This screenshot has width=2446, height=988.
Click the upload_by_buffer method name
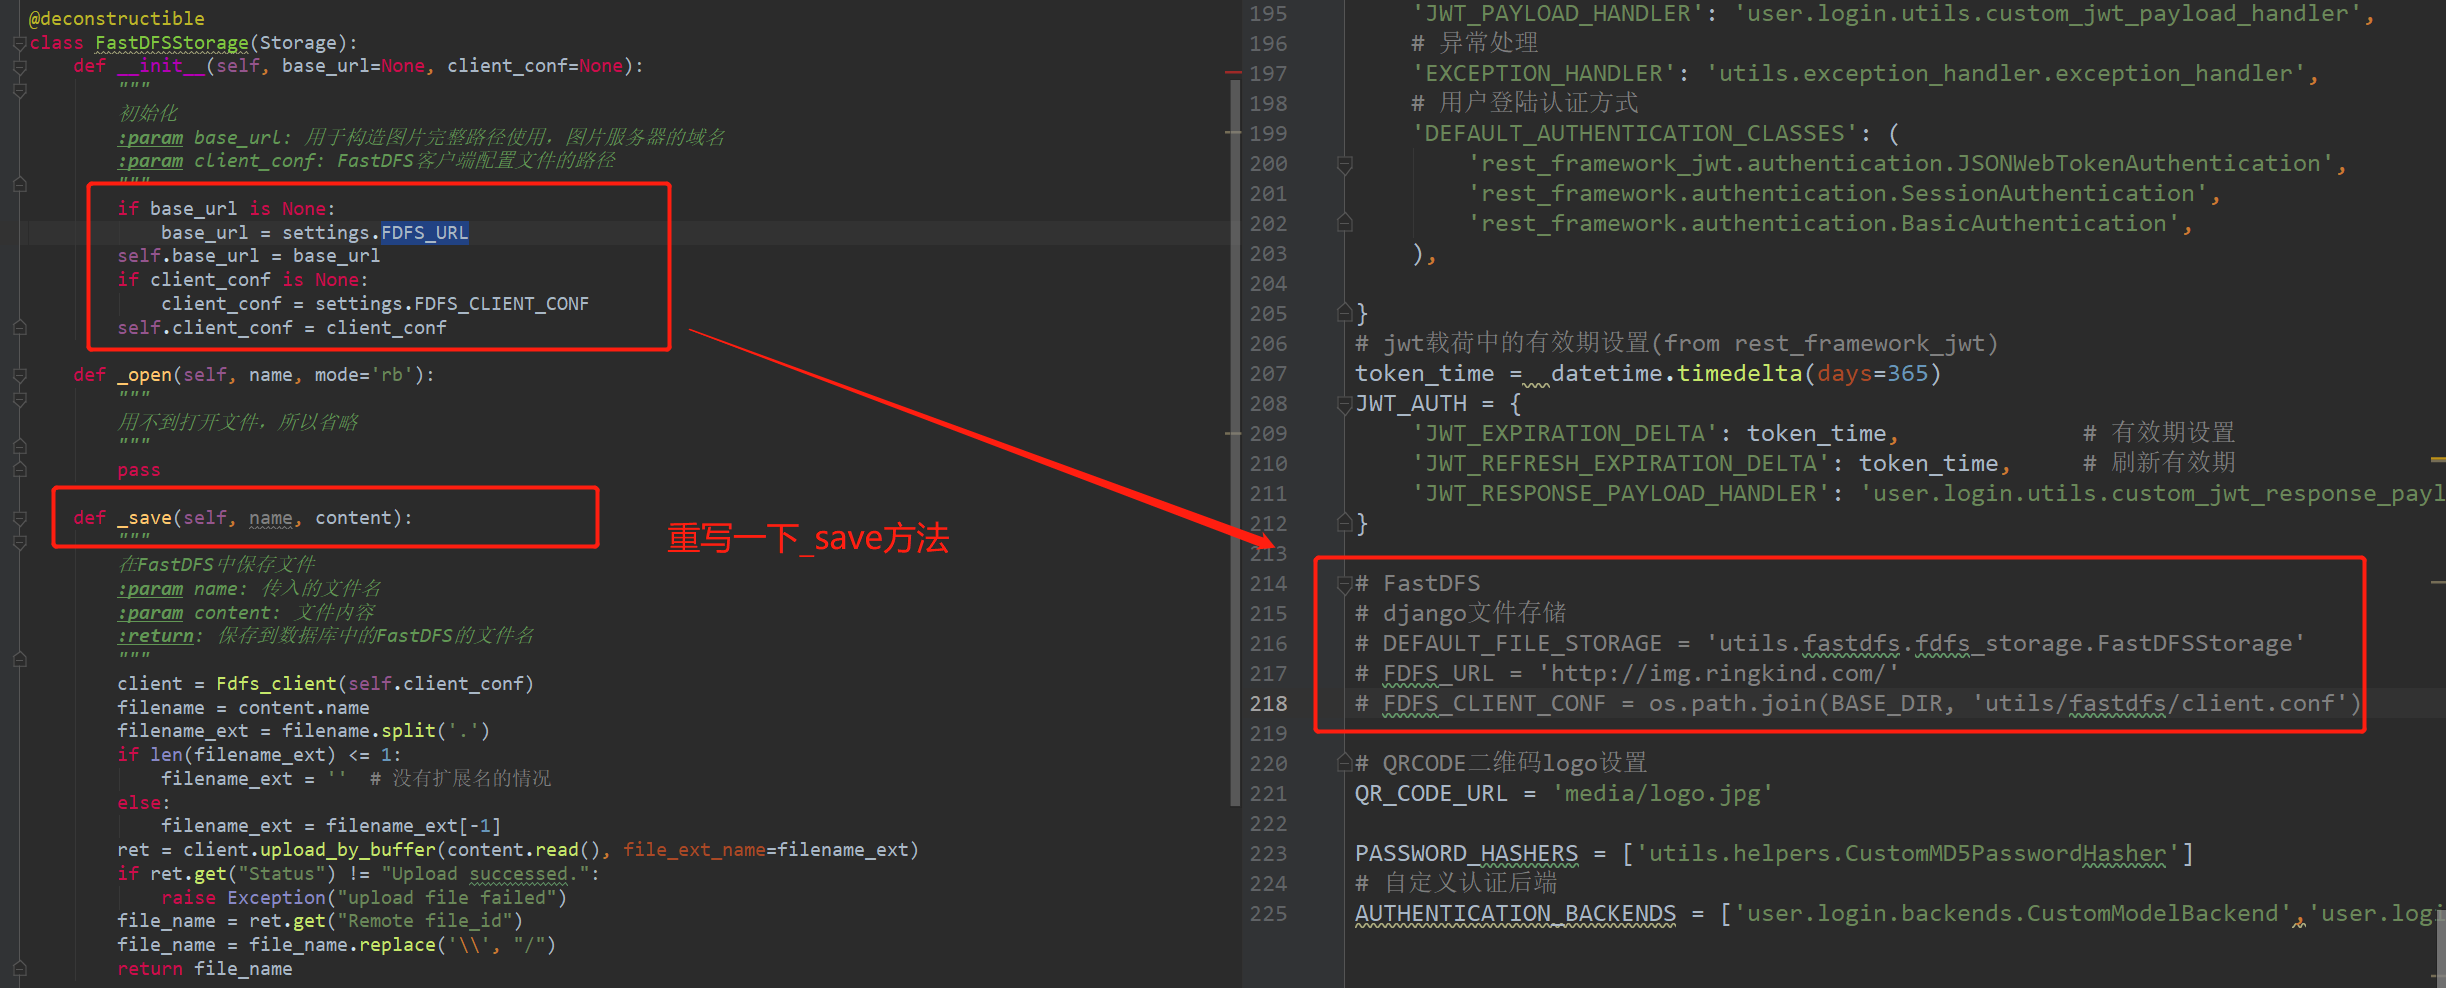click(347, 850)
